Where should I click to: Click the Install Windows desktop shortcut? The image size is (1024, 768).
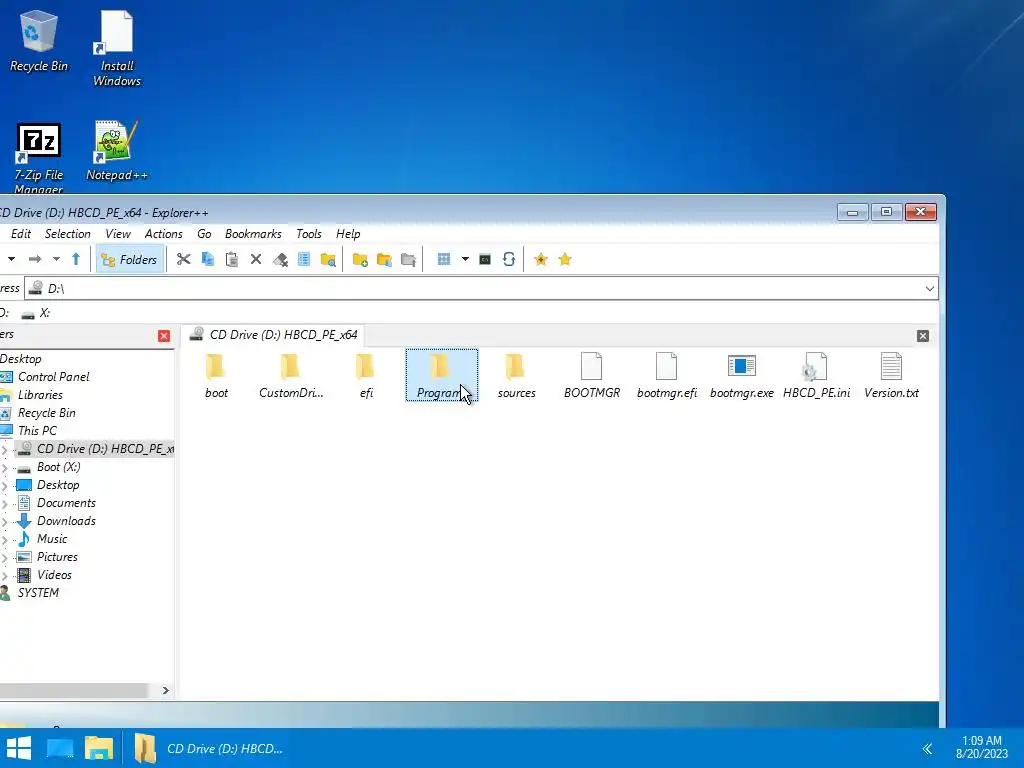116,49
